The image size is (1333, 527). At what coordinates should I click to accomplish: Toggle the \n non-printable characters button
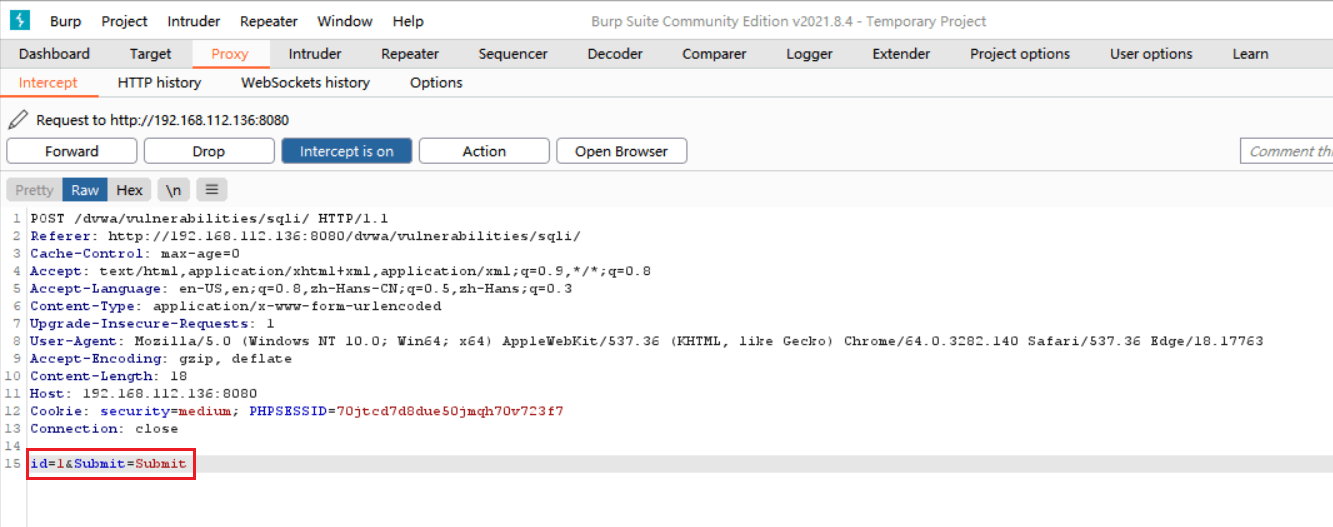click(x=173, y=189)
